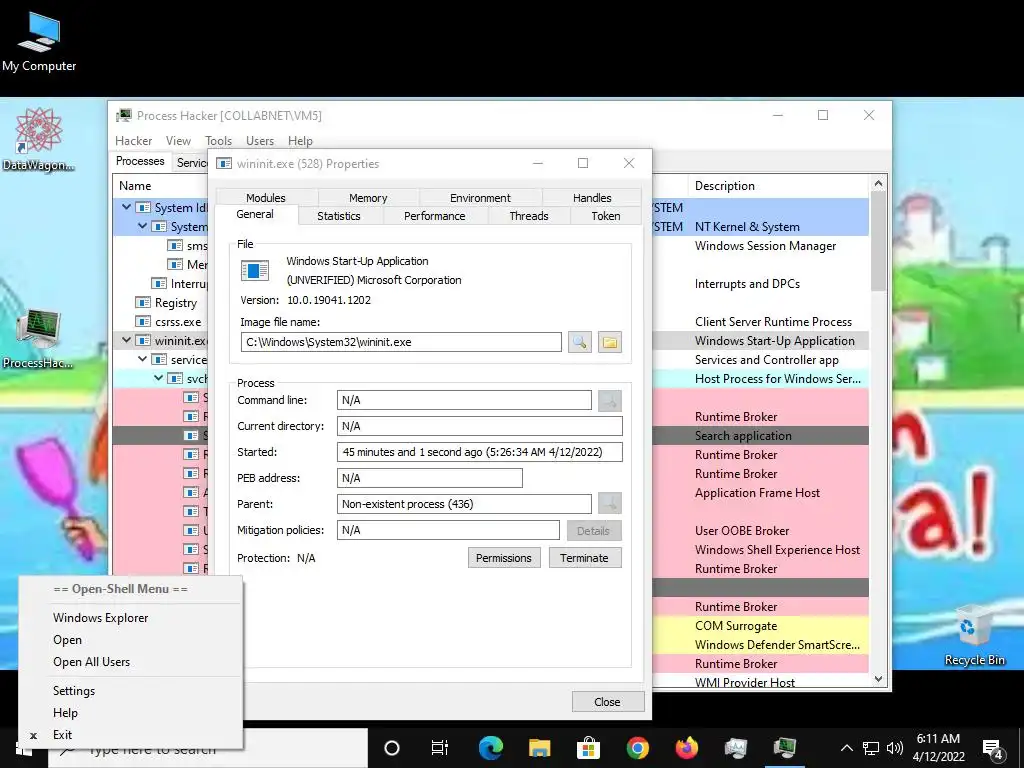This screenshot has height=768, width=1024.
Task: Click the Permissions button
Action: [504, 558]
